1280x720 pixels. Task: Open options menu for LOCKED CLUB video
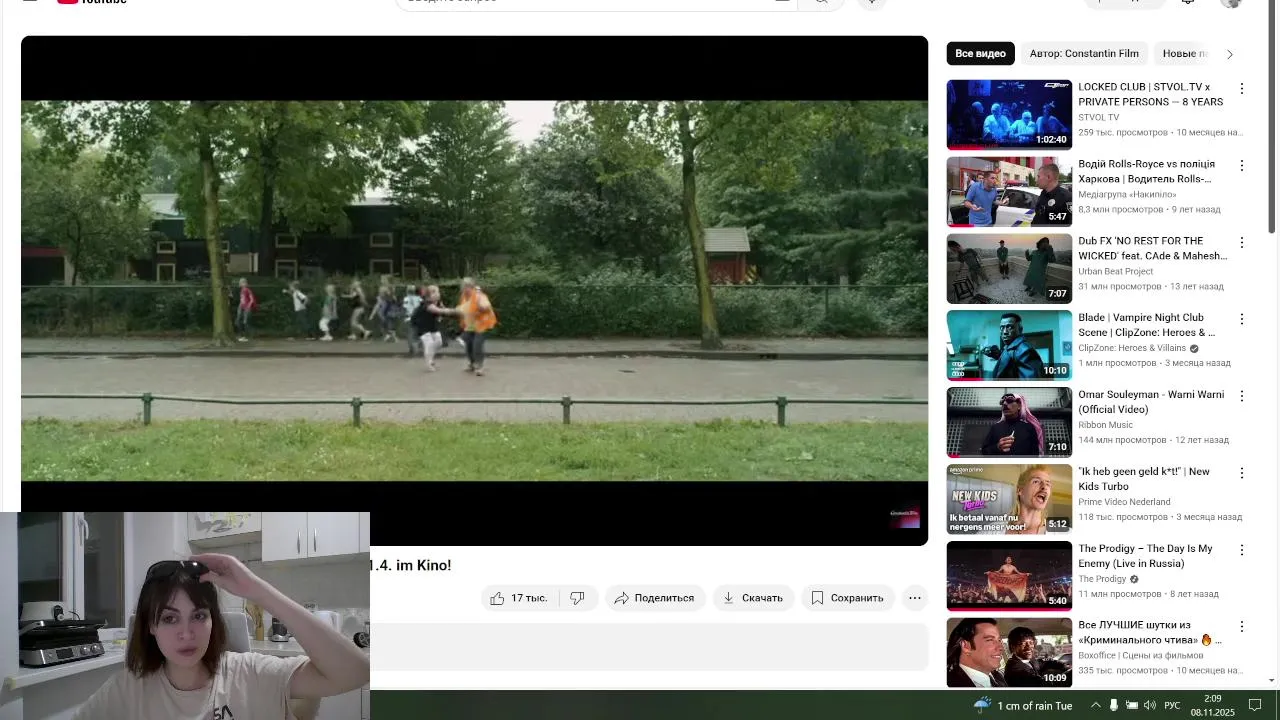point(1241,89)
